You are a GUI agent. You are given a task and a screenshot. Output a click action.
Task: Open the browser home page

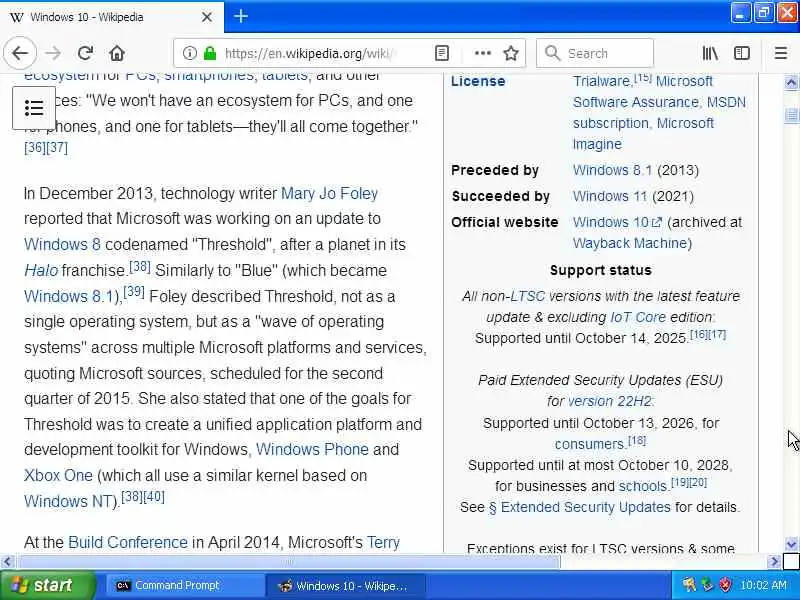[117, 53]
